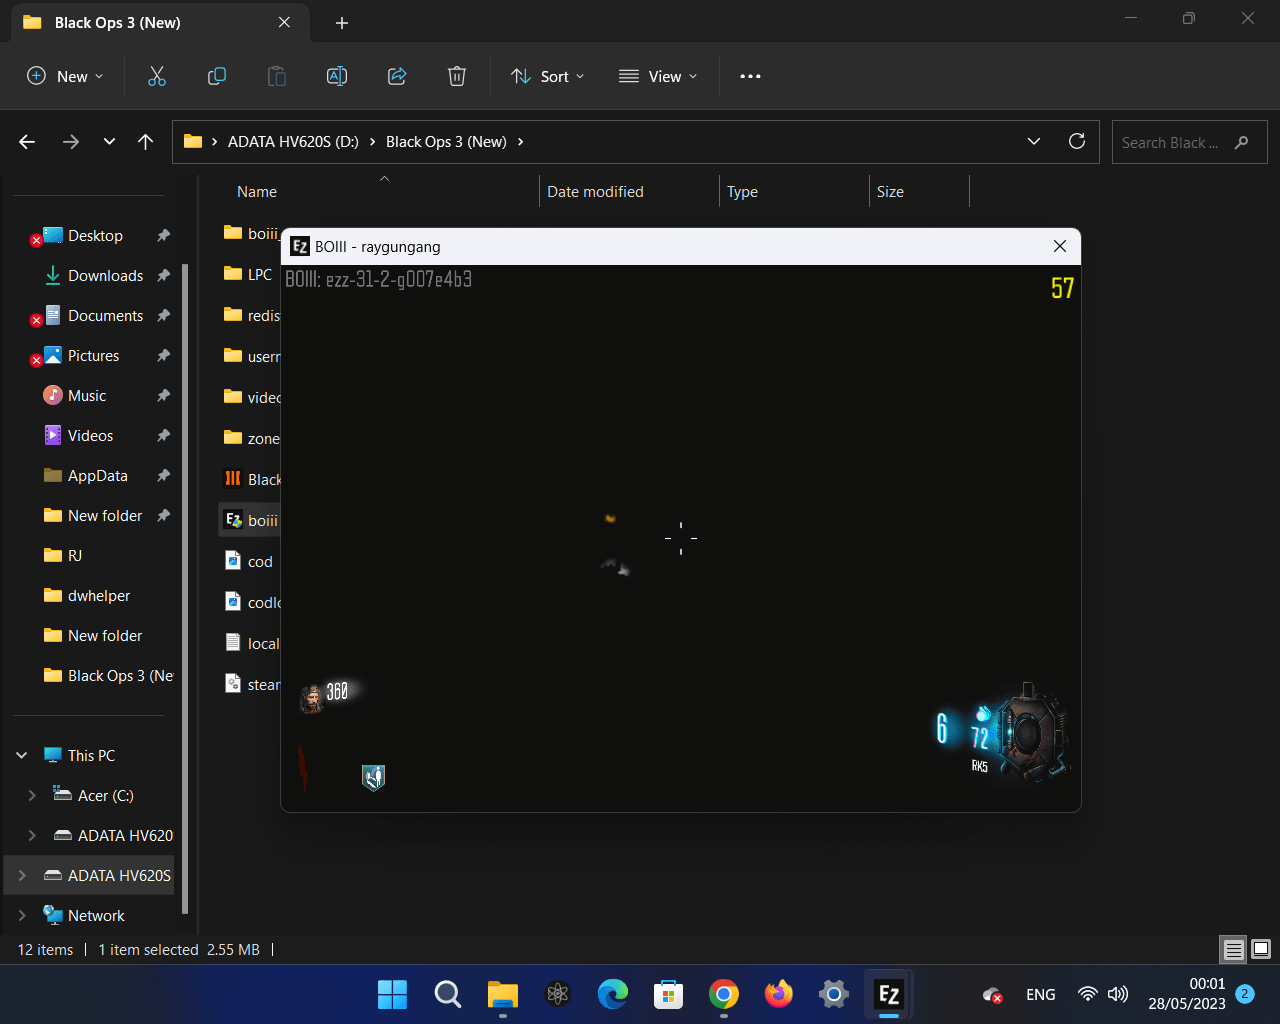Viewport: 1280px width, 1024px height.
Task: Click the Search Black Ops 3 field
Action: (x=1189, y=142)
